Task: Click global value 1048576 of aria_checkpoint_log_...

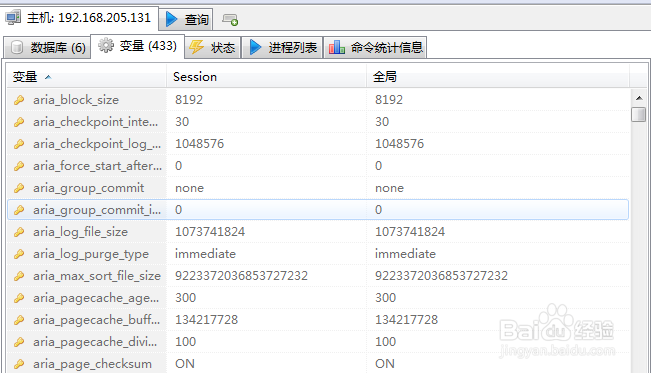Action: pos(399,144)
